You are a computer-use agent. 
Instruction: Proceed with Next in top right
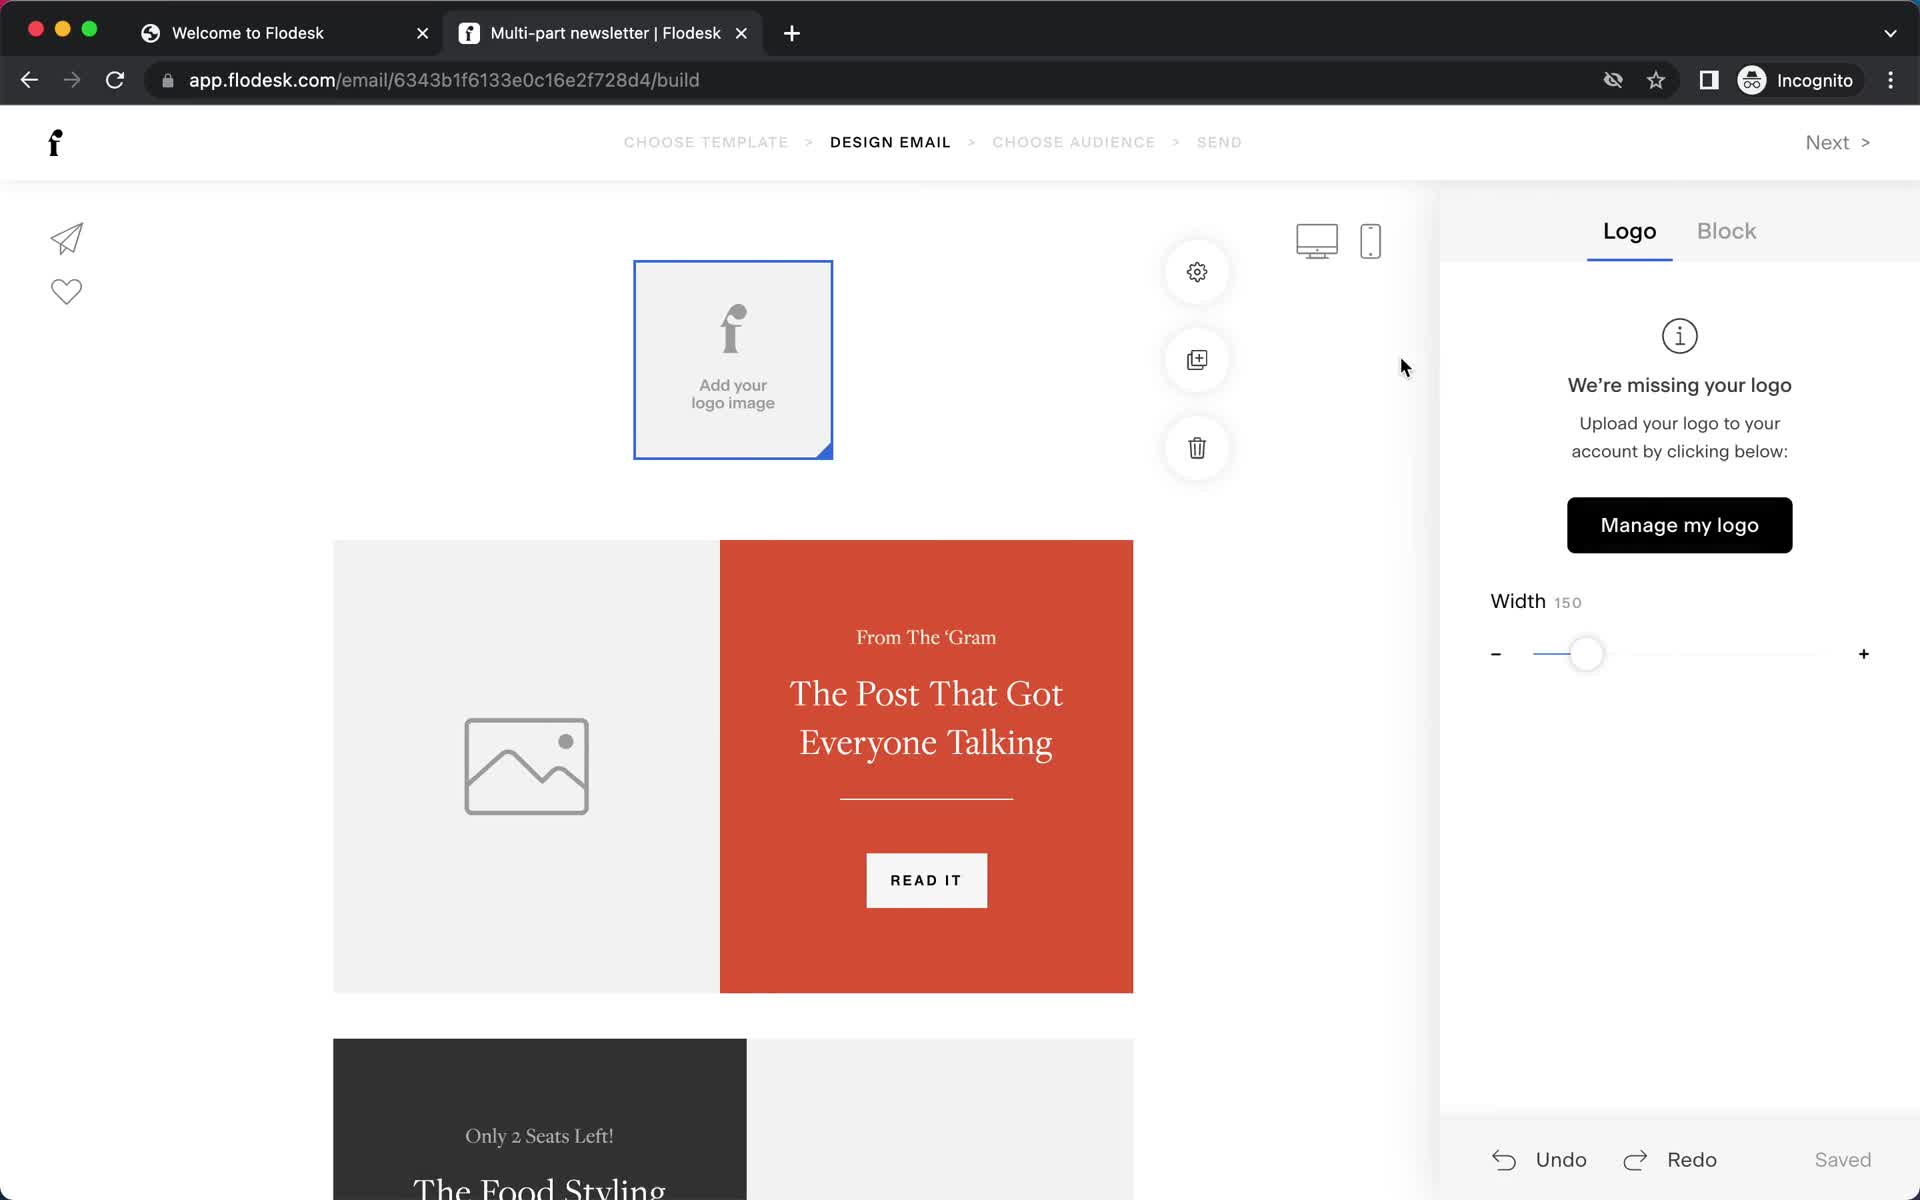tap(1836, 142)
